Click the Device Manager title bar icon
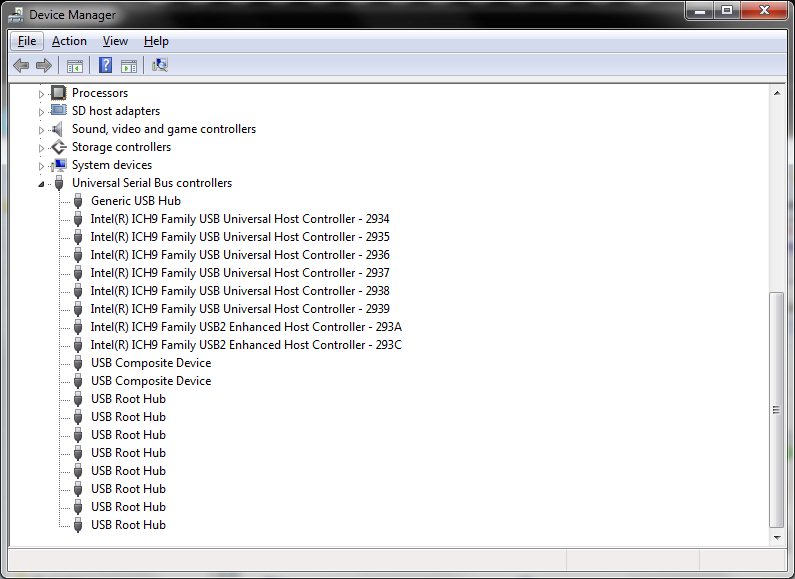795x579 pixels. [x=16, y=15]
